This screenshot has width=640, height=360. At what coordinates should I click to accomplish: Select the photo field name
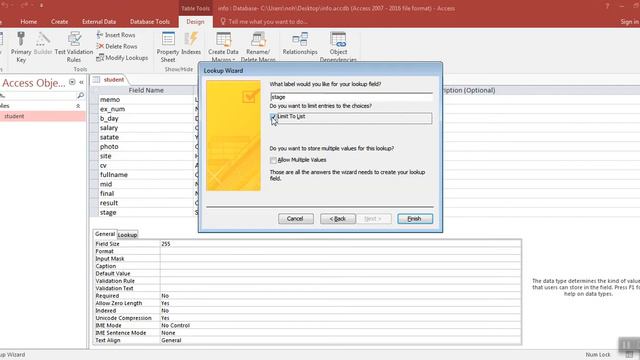point(109,147)
